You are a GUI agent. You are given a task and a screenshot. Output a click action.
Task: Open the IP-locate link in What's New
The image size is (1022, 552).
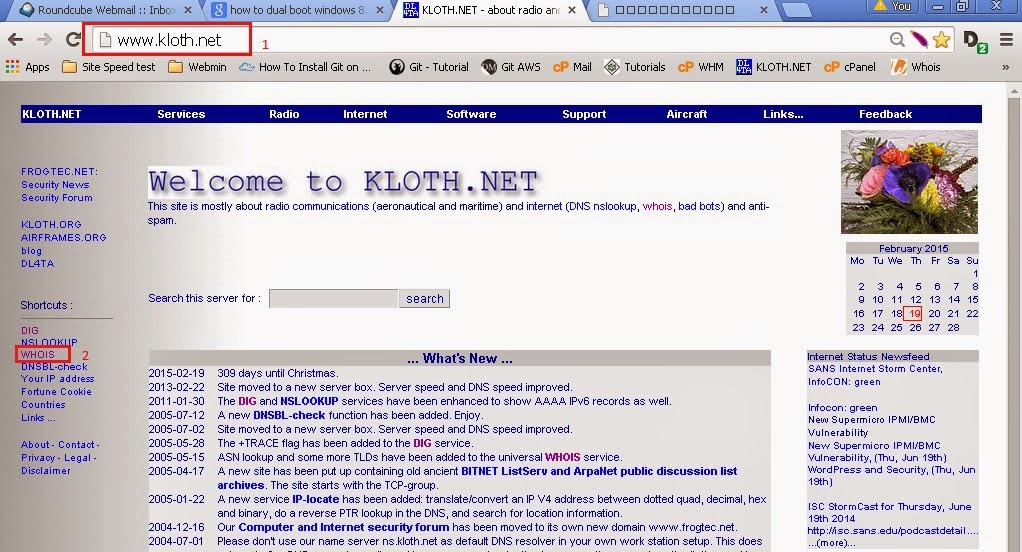[315, 499]
